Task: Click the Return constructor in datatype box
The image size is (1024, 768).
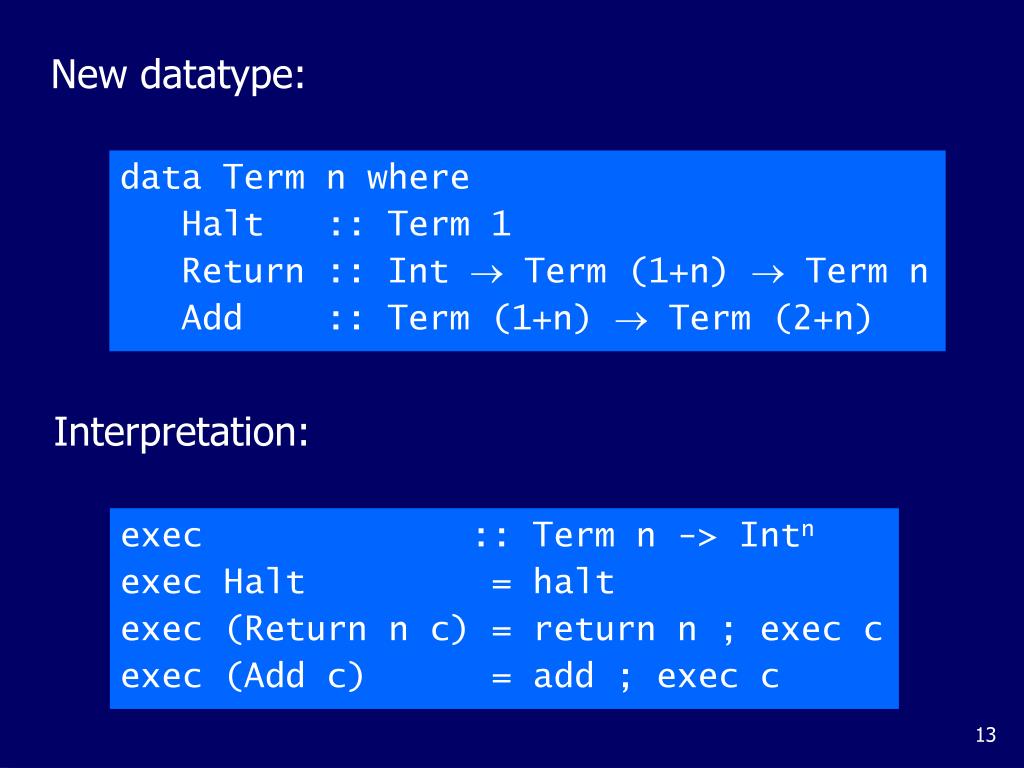Action: click(242, 271)
